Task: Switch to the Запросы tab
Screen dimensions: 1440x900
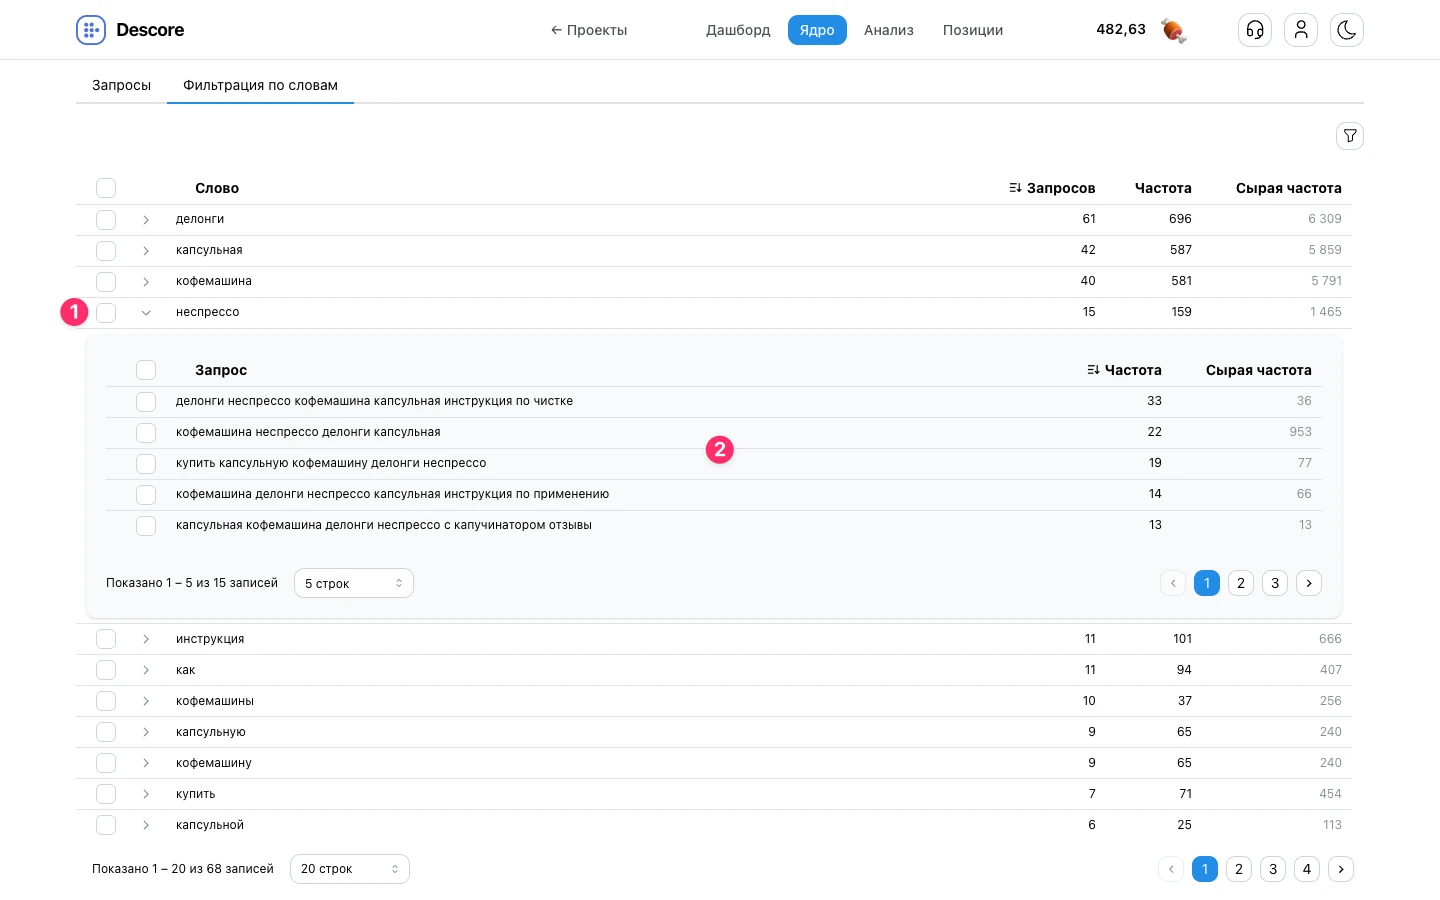Action: tap(121, 85)
